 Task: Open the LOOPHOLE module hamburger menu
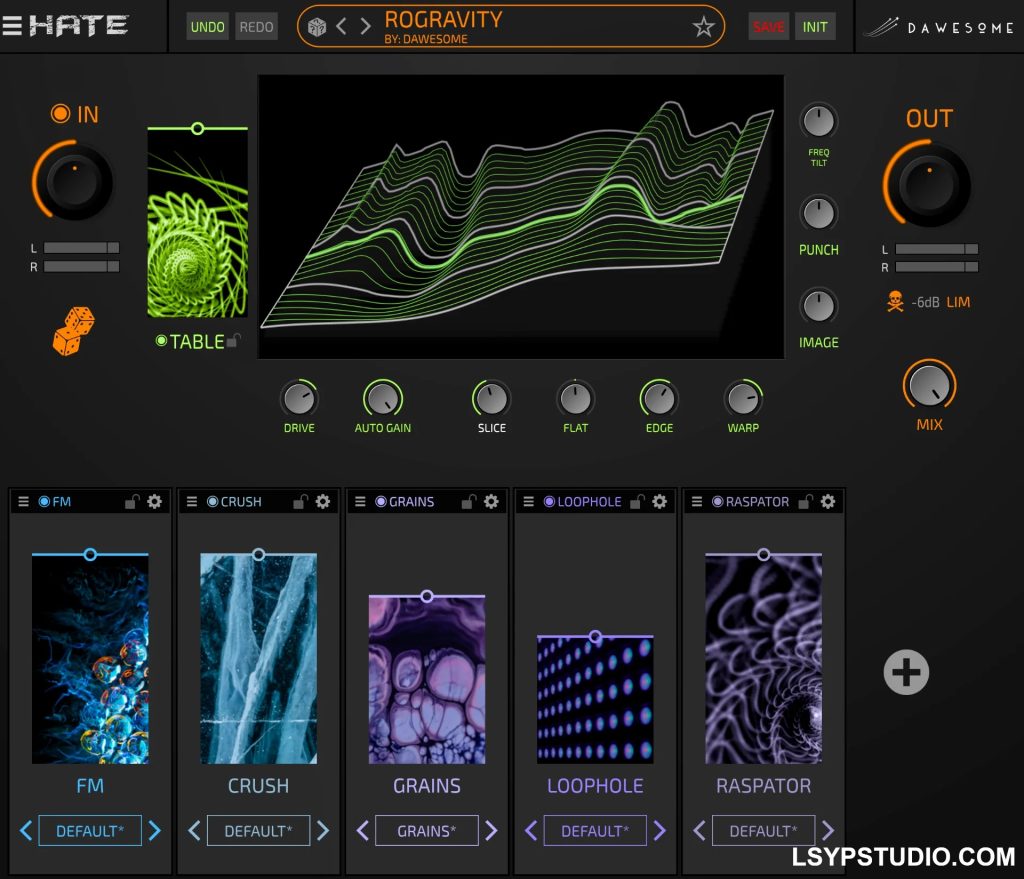point(528,502)
